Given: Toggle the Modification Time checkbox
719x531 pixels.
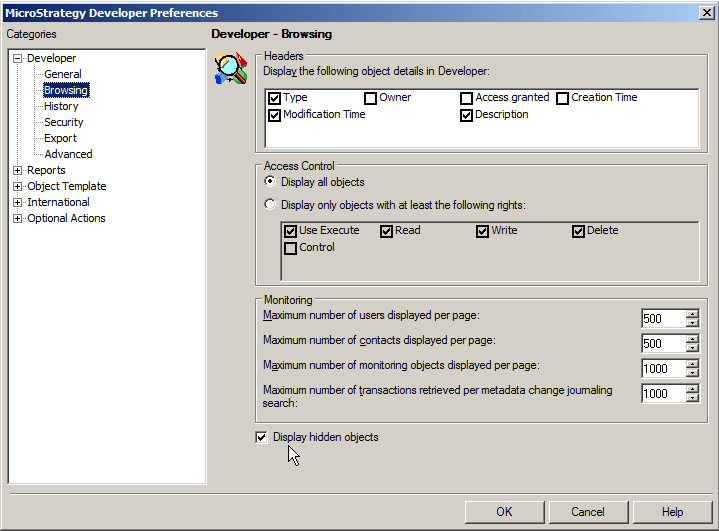Looking at the screenshot, I should [274, 115].
